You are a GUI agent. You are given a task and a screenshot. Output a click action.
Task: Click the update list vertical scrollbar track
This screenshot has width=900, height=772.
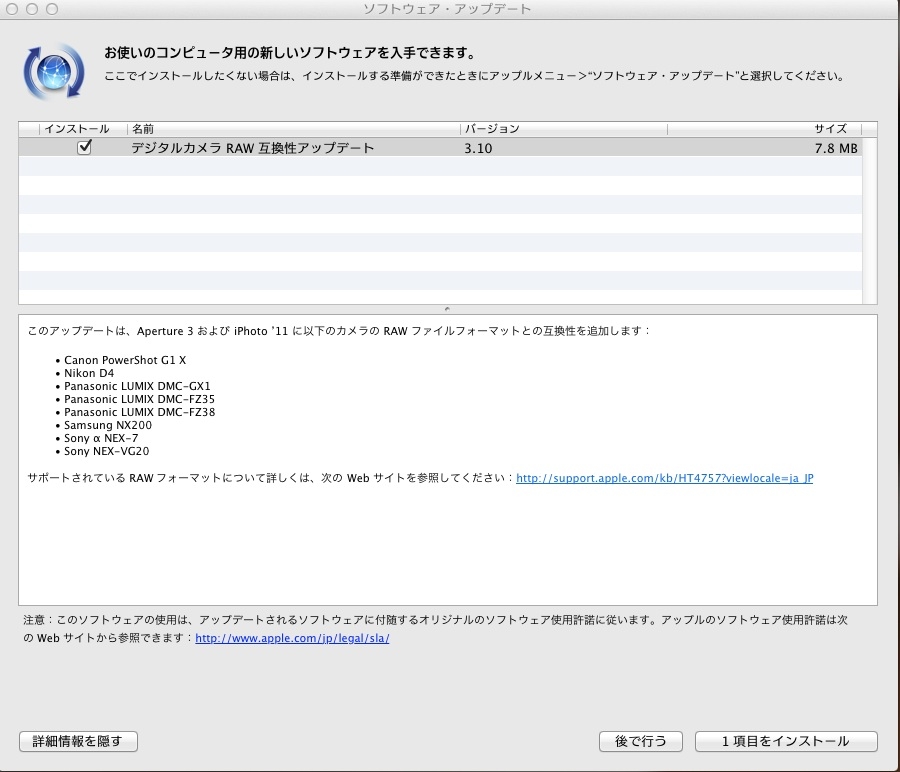click(870, 220)
